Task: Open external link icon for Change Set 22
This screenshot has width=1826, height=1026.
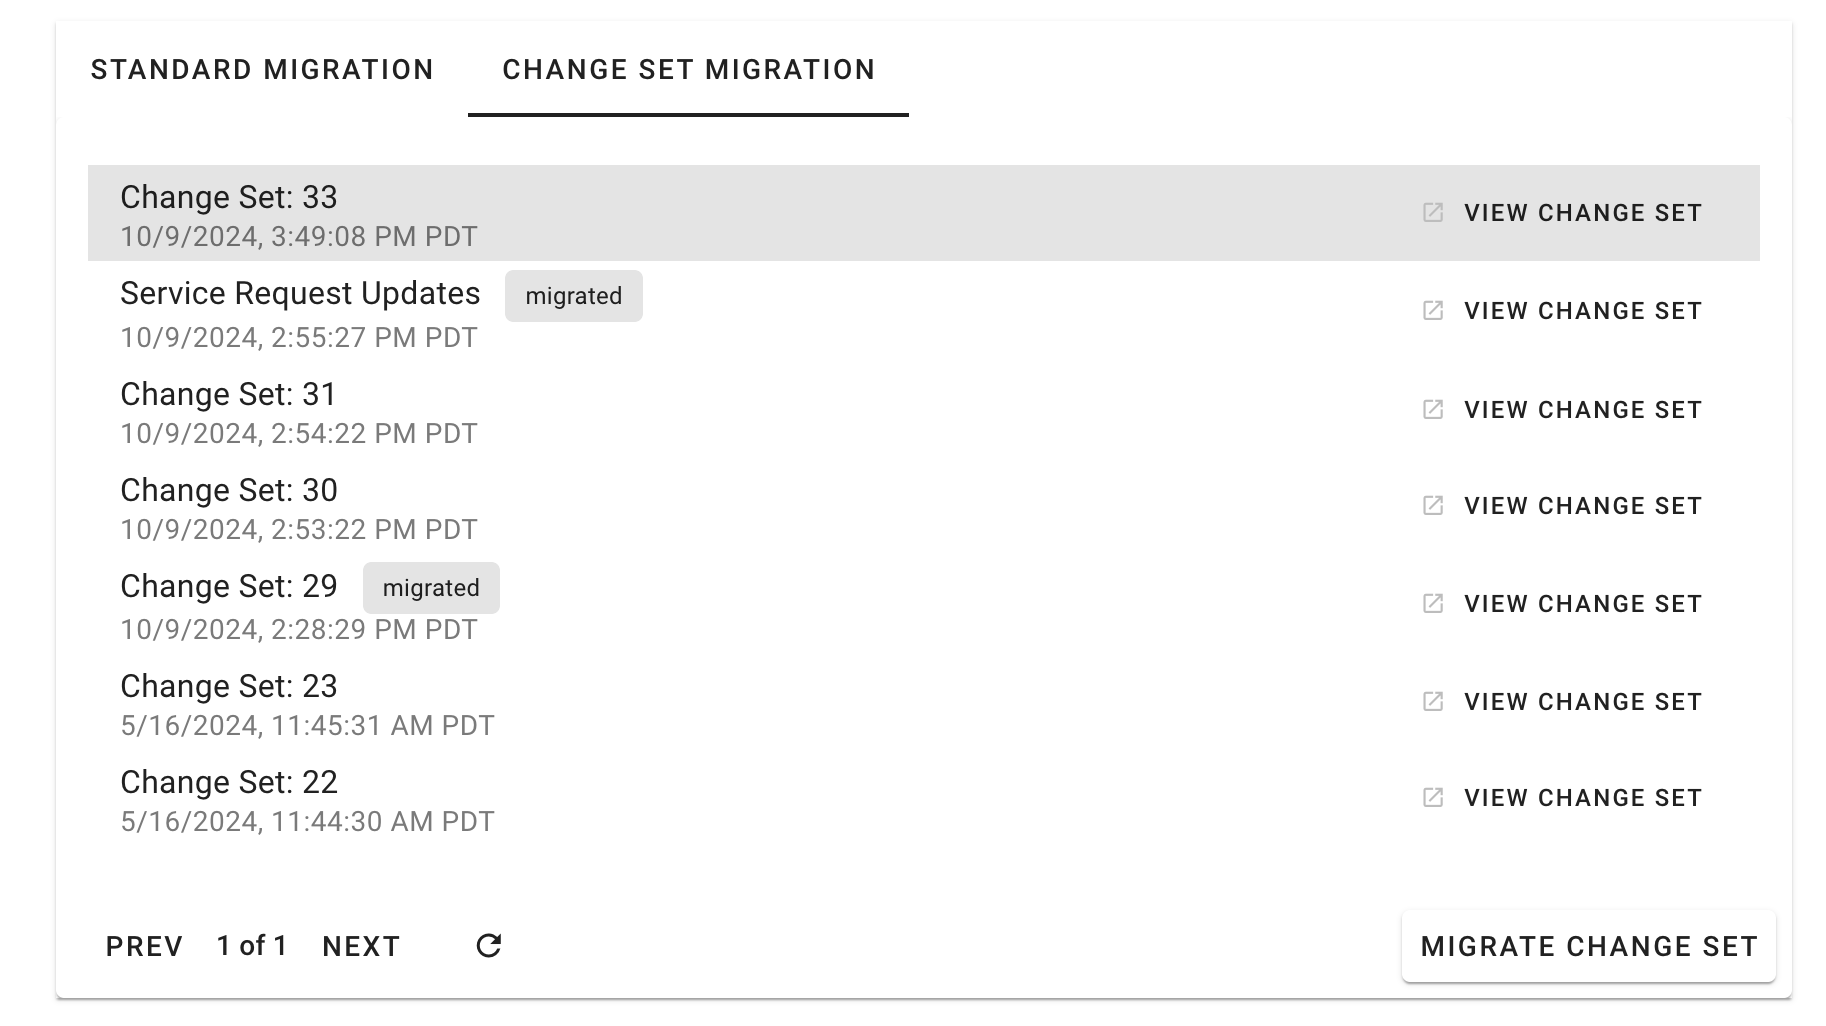Action: point(1433,798)
